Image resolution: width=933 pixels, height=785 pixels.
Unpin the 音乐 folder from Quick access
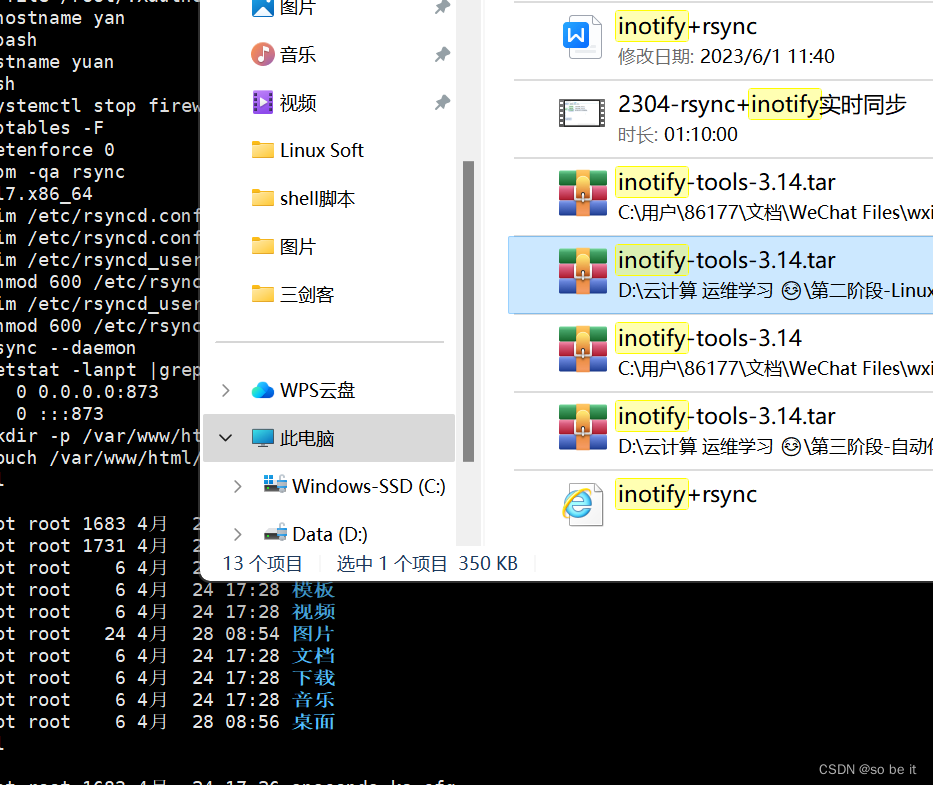point(441,54)
